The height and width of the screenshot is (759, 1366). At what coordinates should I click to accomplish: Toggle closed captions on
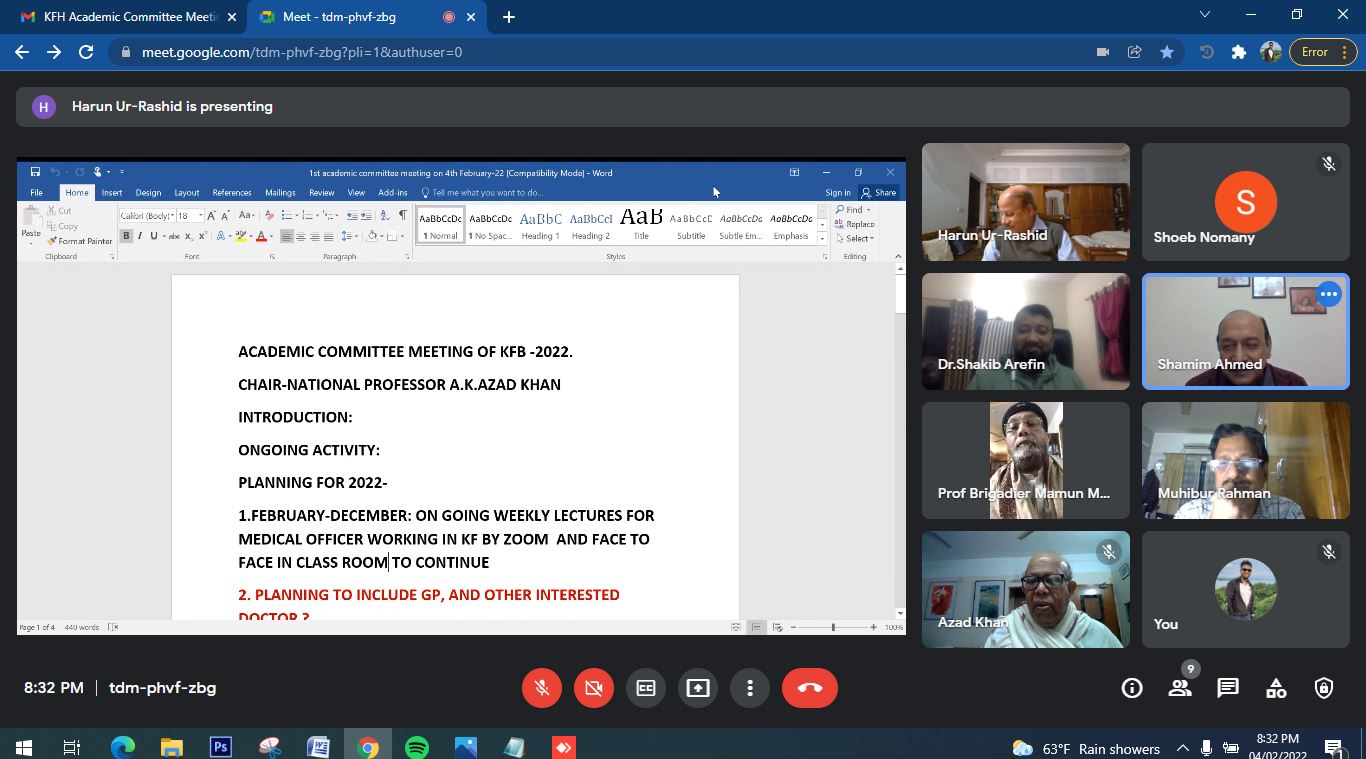click(645, 688)
